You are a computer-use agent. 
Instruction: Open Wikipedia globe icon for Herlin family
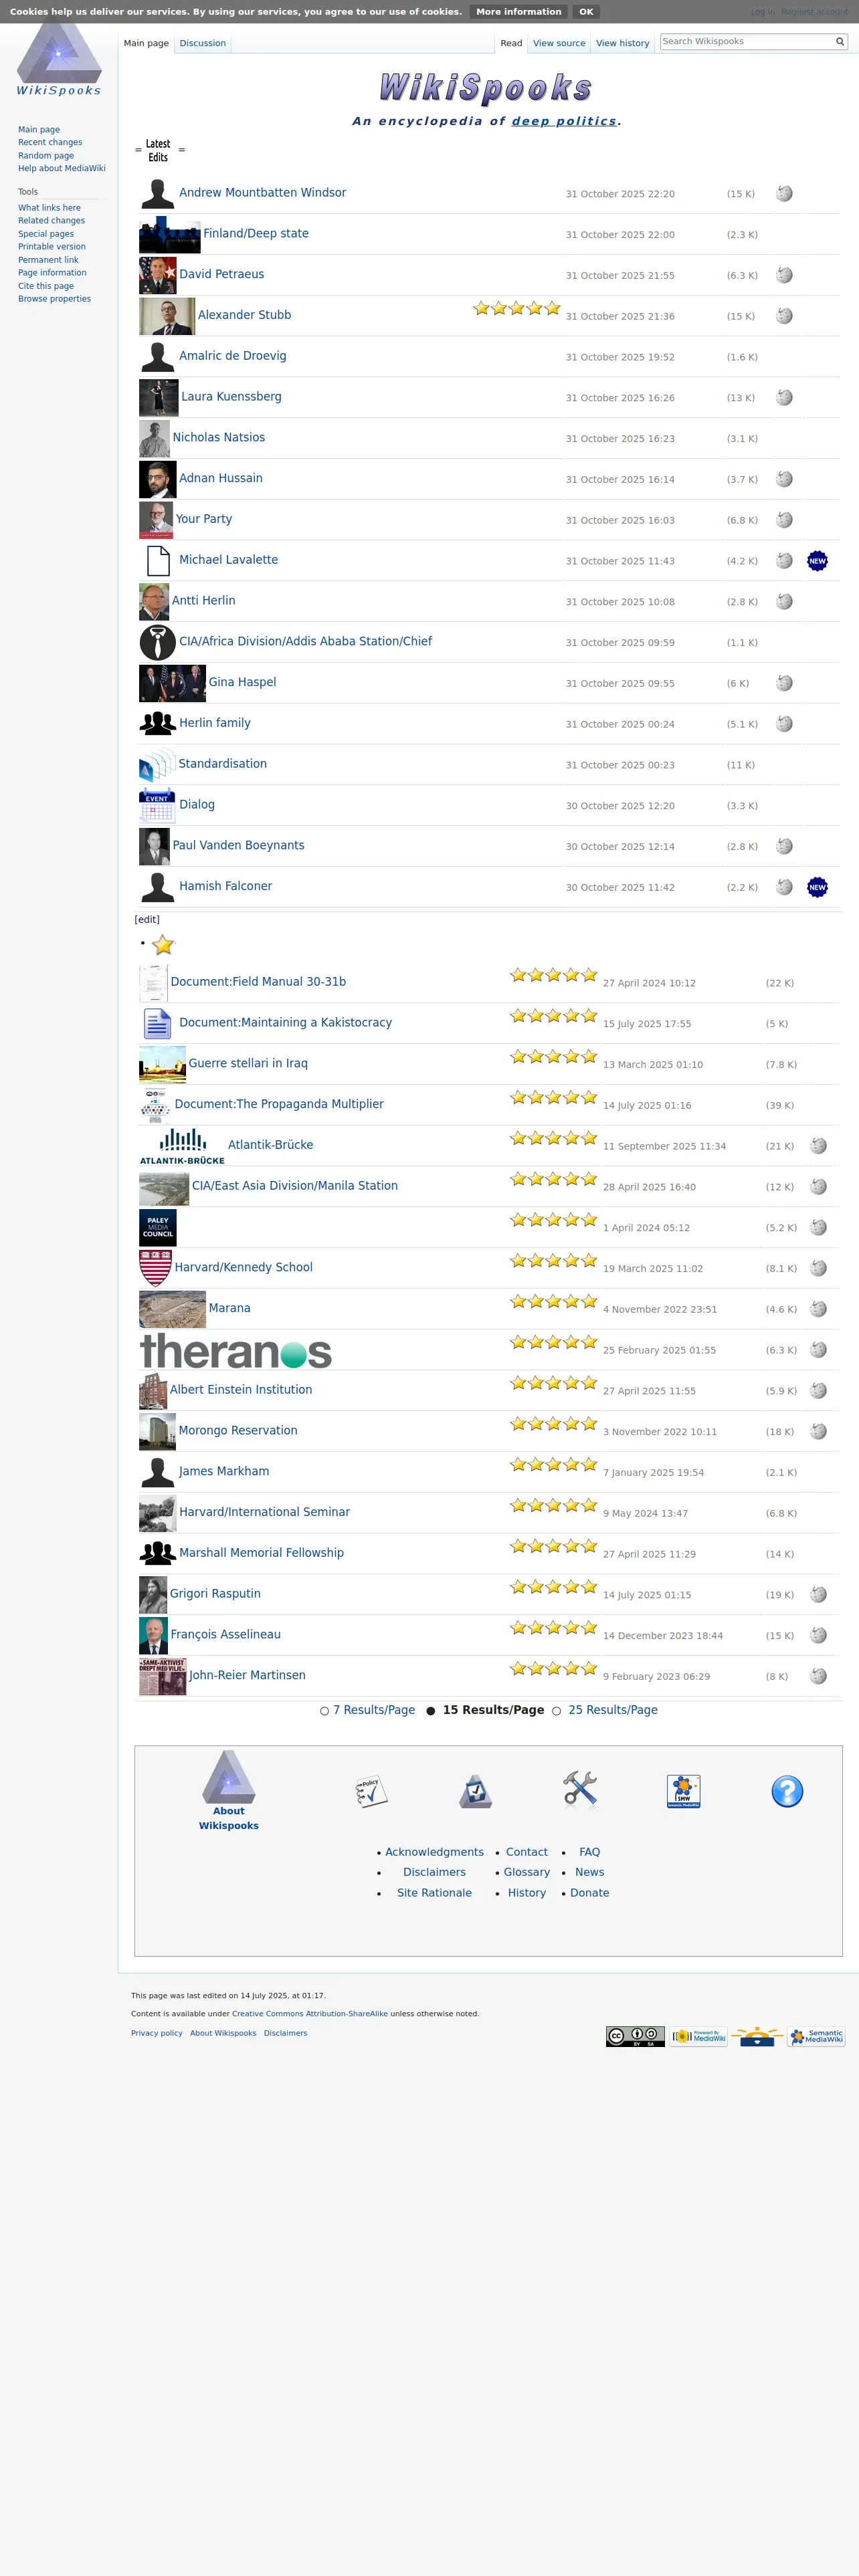(x=785, y=724)
